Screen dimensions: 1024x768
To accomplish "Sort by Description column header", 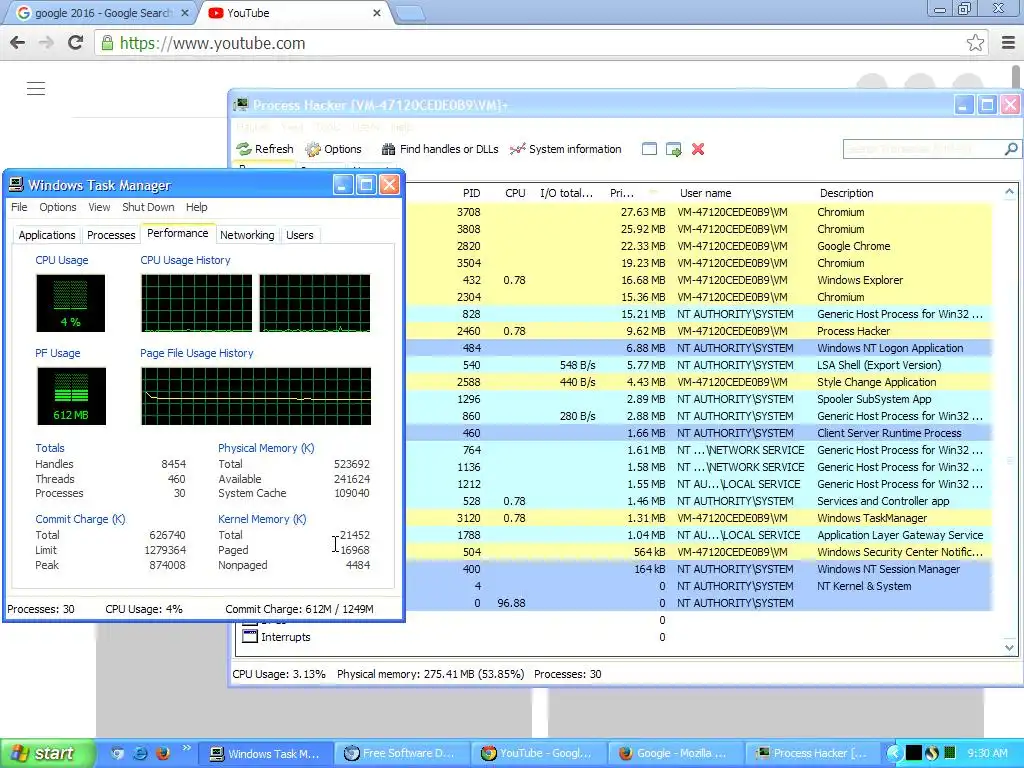I will pos(846,193).
